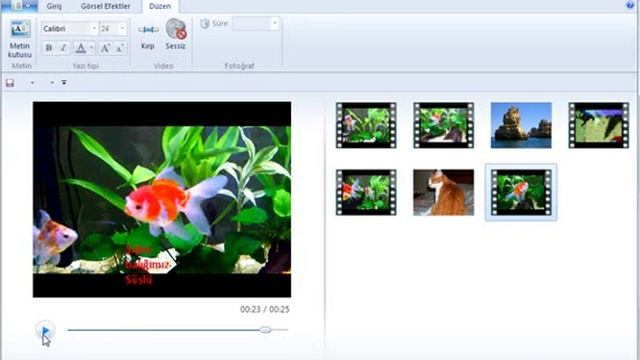This screenshot has width=640, height=360.
Task: Click the Süre duration clock icon
Action: tap(204, 24)
